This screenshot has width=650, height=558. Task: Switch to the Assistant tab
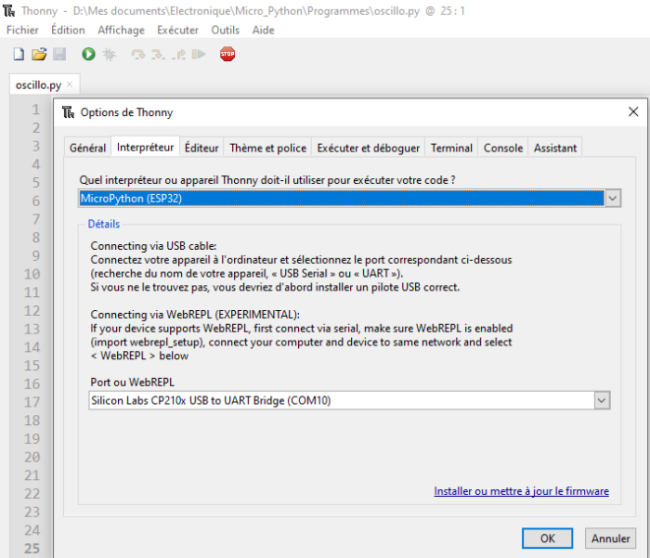pyautogui.click(x=555, y=148)
